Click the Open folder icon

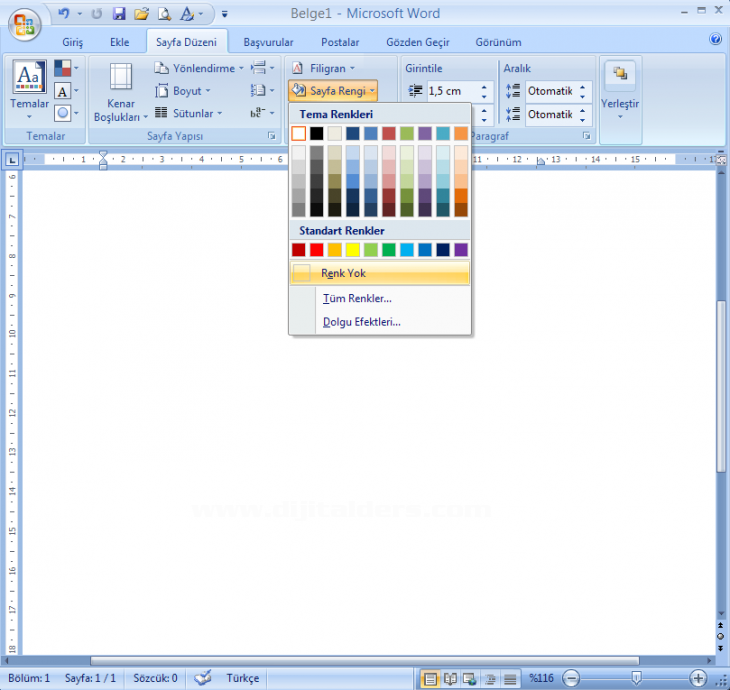pyautogui.click(x=142, y=14)
